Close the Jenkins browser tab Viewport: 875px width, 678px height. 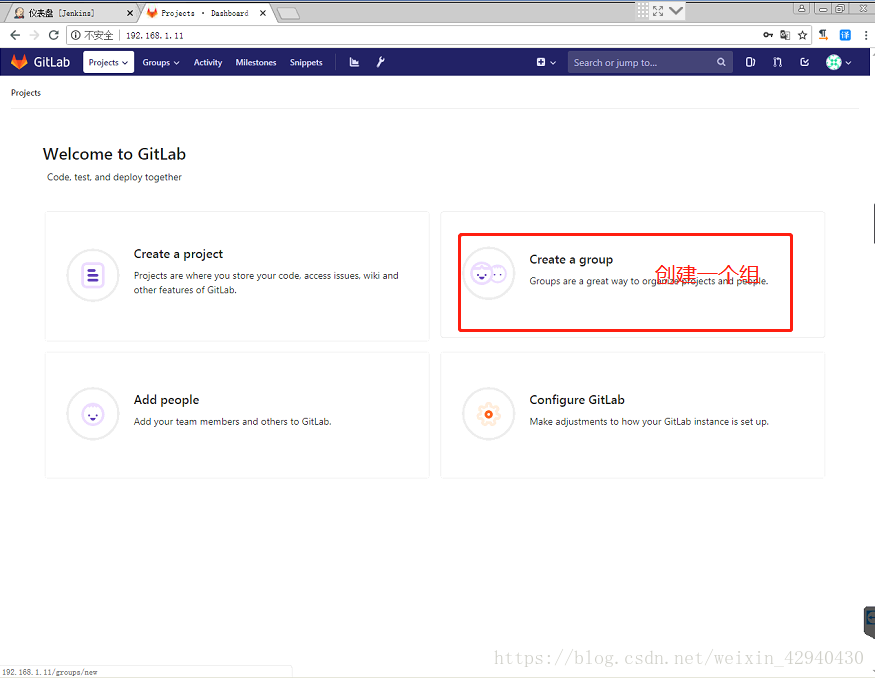[129, 13]
